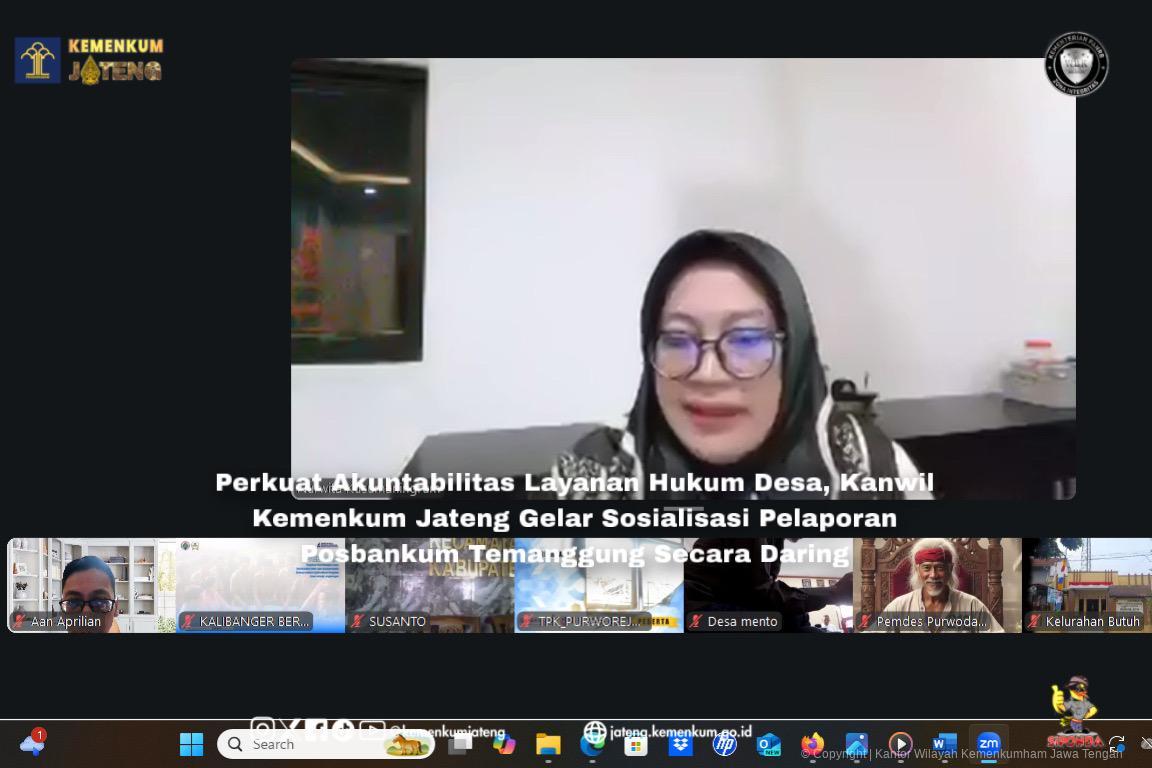Open the Windows Start menu

click(x=191, y=744)
